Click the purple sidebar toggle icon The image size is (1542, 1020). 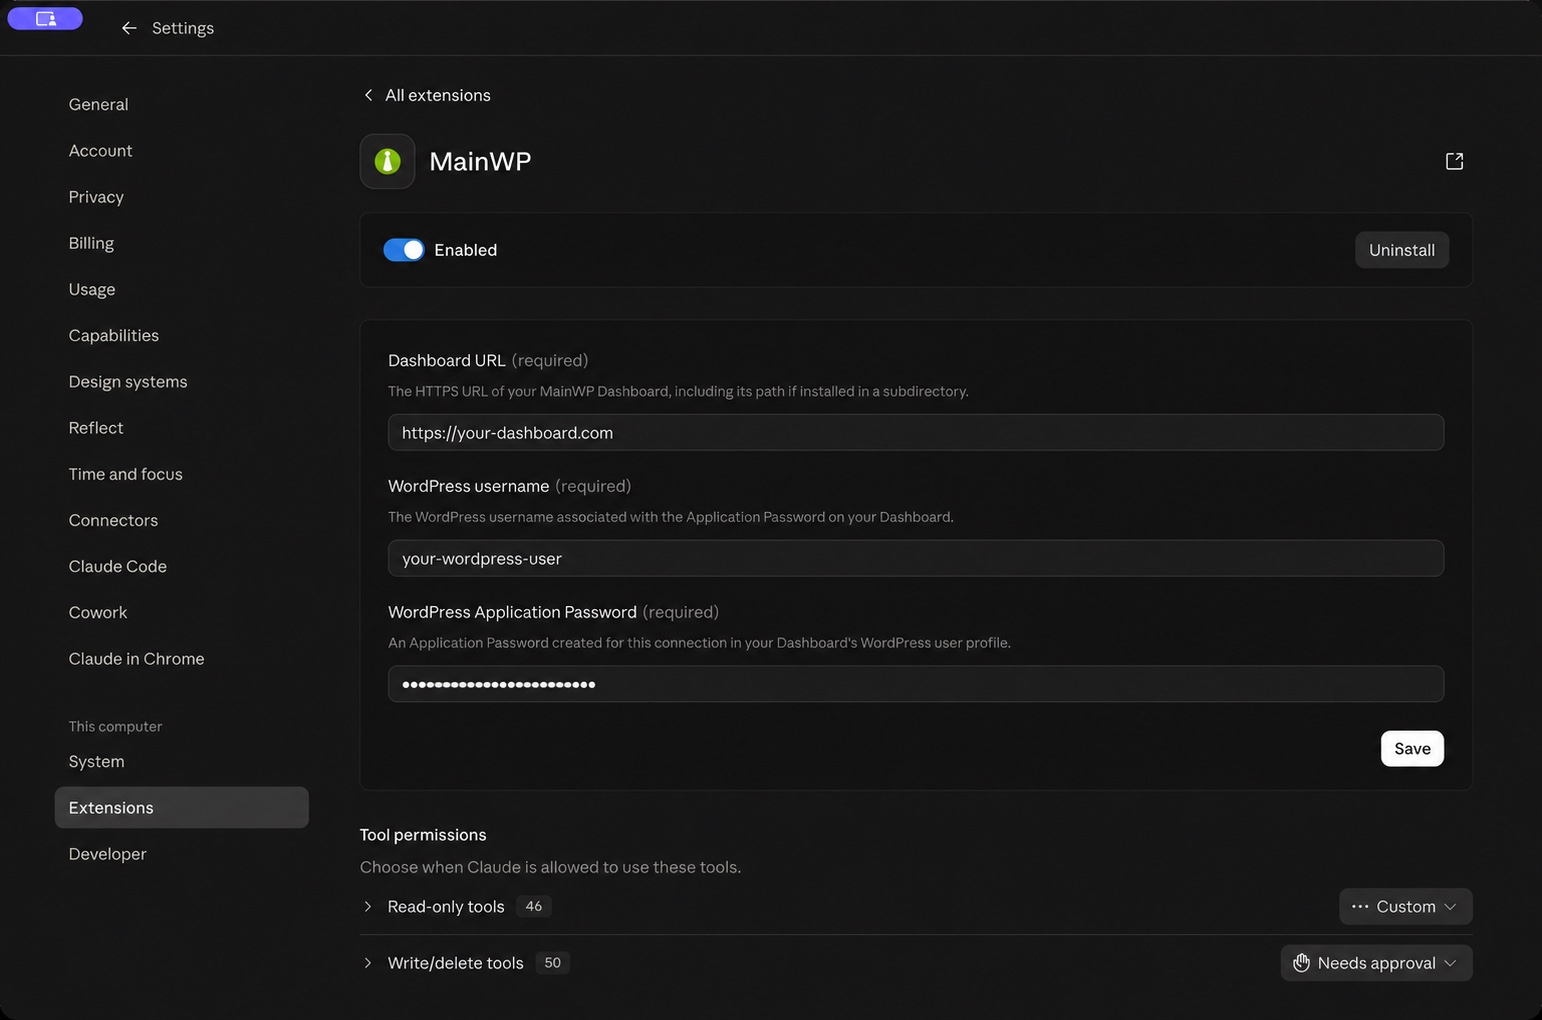click(x=45, y=18)
